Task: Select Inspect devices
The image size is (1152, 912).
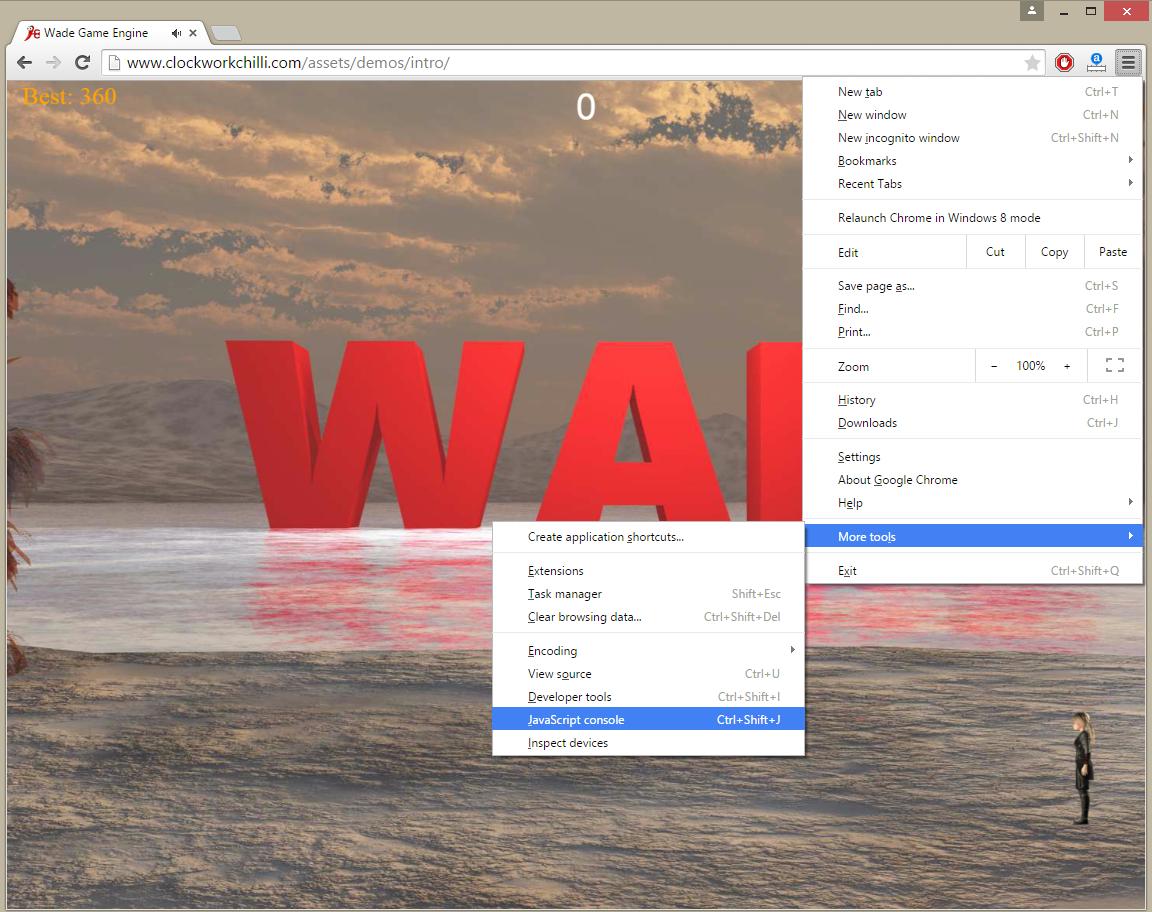Action: point(648,743)
